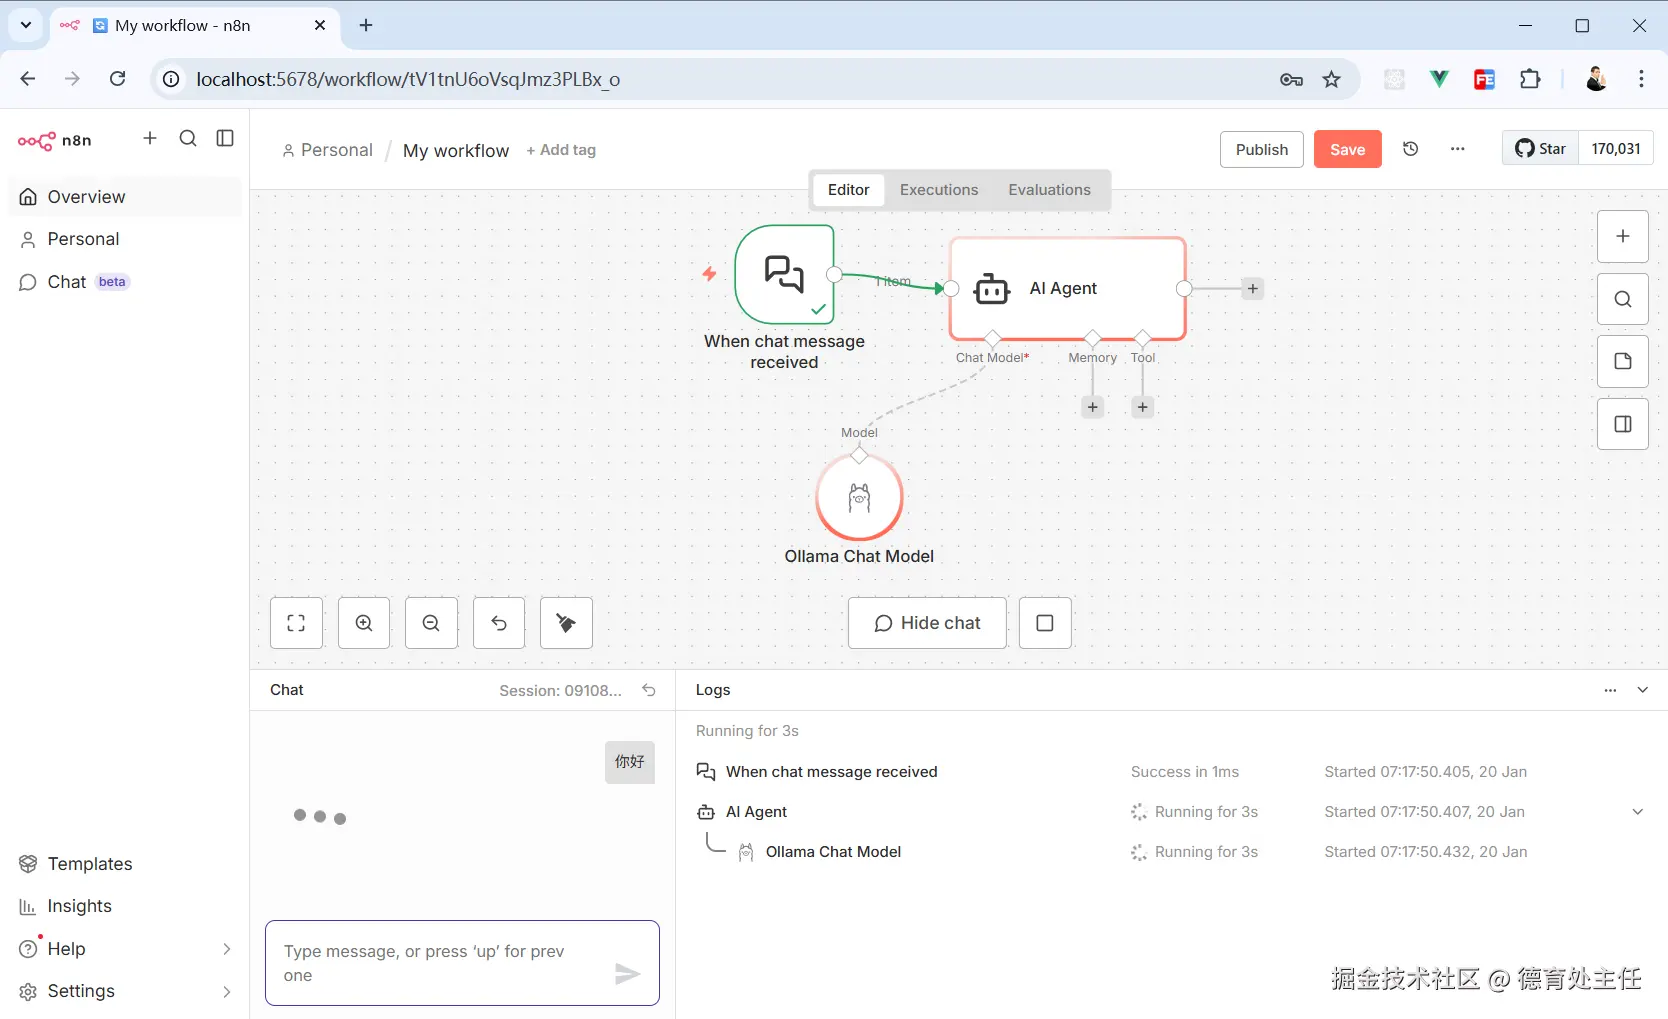
Task: Edit the My workflow title
Action: tap(456, 150)
